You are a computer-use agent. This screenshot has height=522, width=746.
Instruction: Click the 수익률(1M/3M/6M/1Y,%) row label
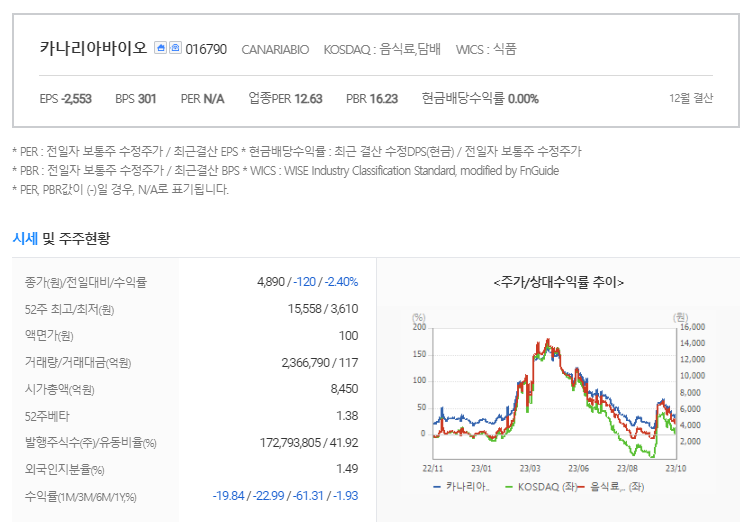80,497
